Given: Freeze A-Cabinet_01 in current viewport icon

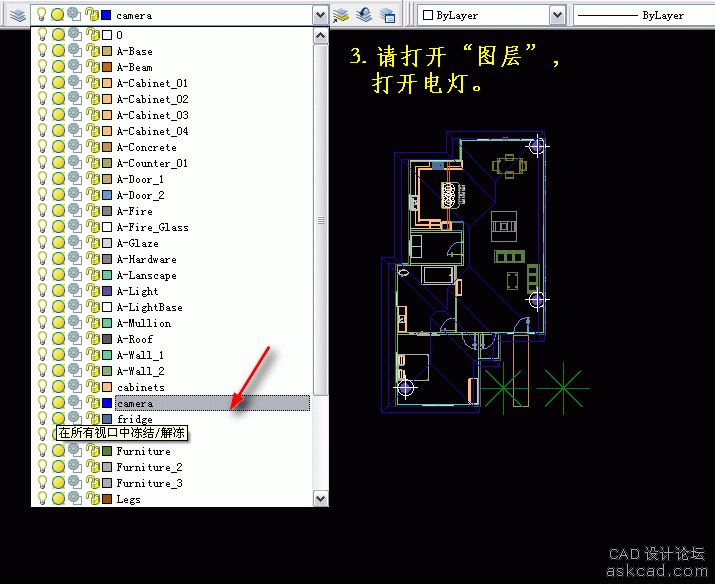Looking at the screenshot, I should 75,83.
